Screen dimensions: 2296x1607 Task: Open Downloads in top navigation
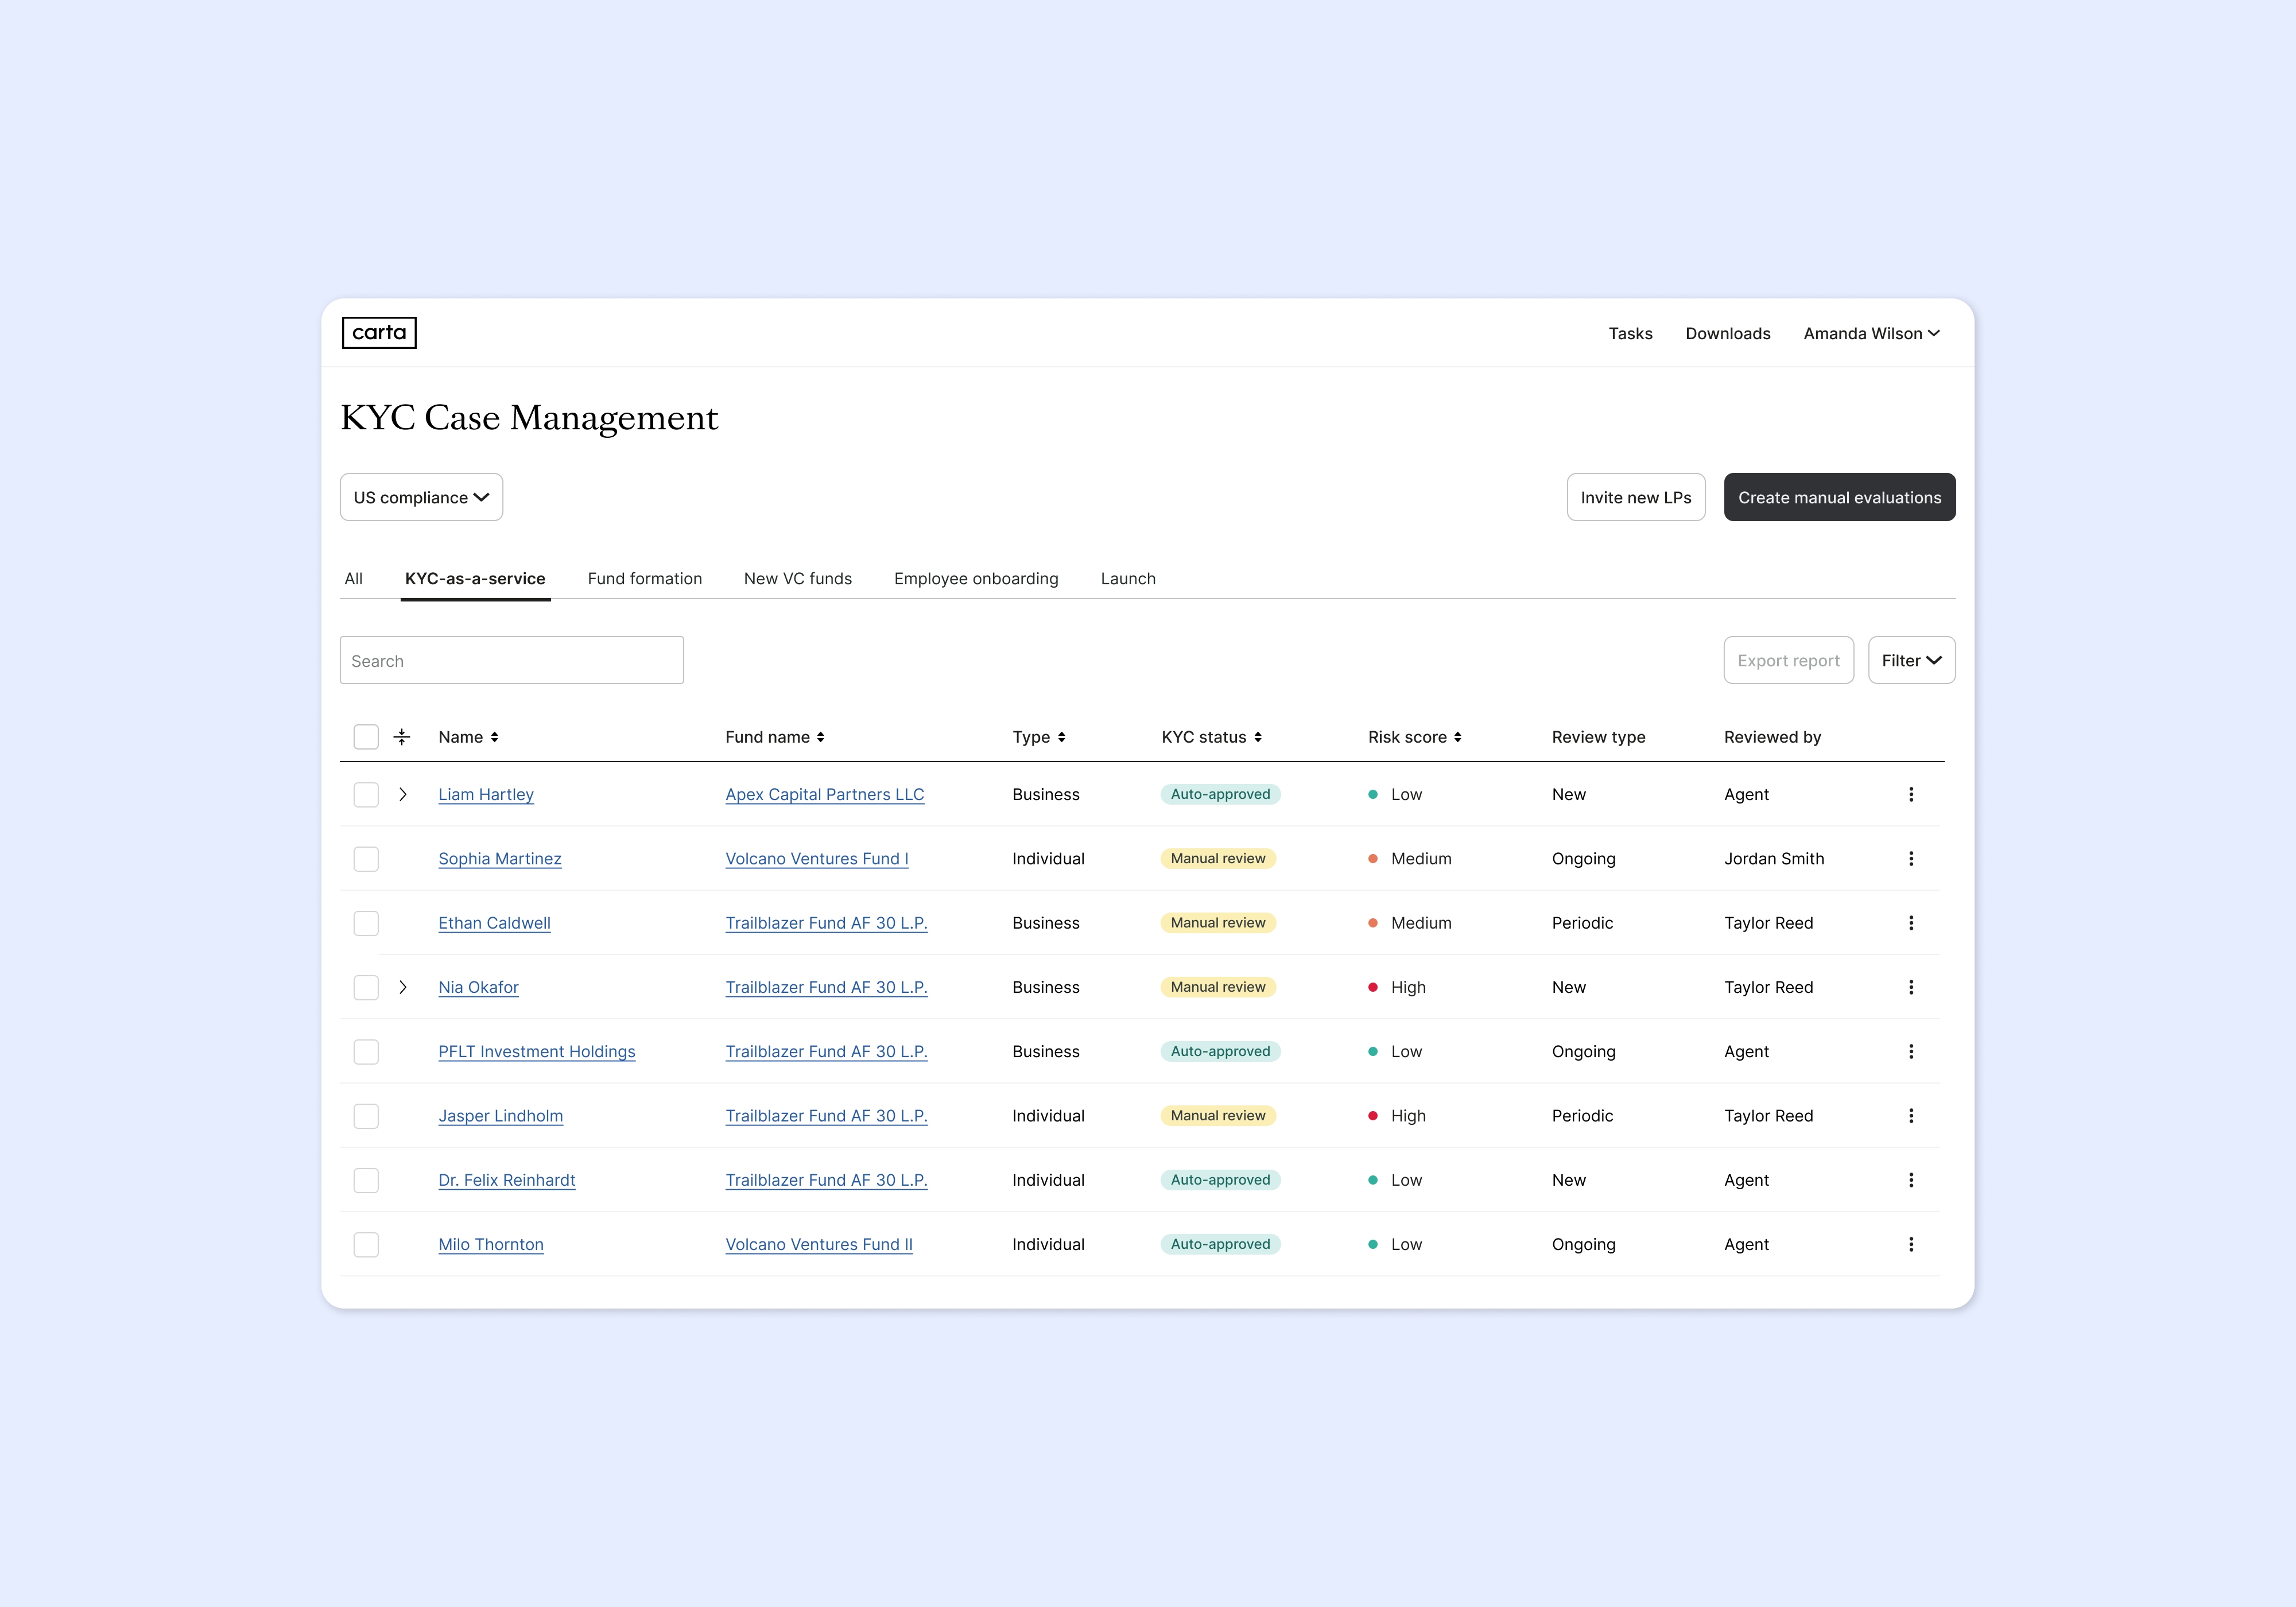tap(1727, 333)
